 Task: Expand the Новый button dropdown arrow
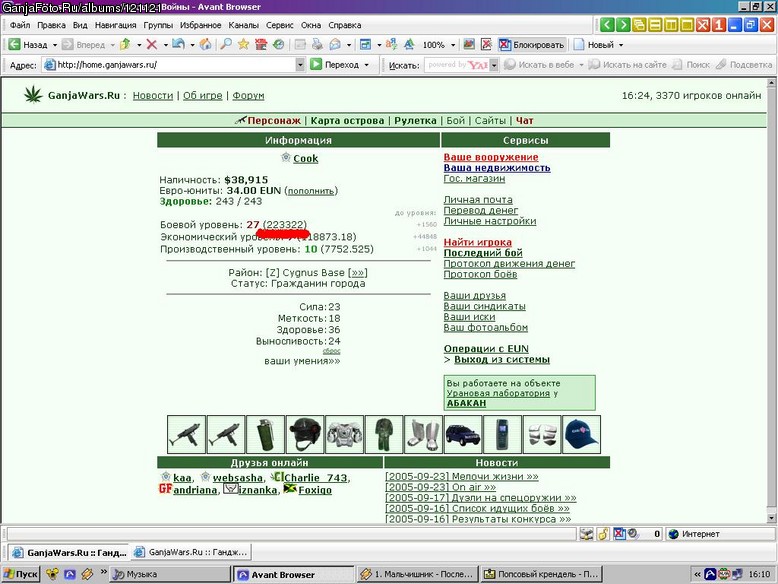(x=621, y=45)
